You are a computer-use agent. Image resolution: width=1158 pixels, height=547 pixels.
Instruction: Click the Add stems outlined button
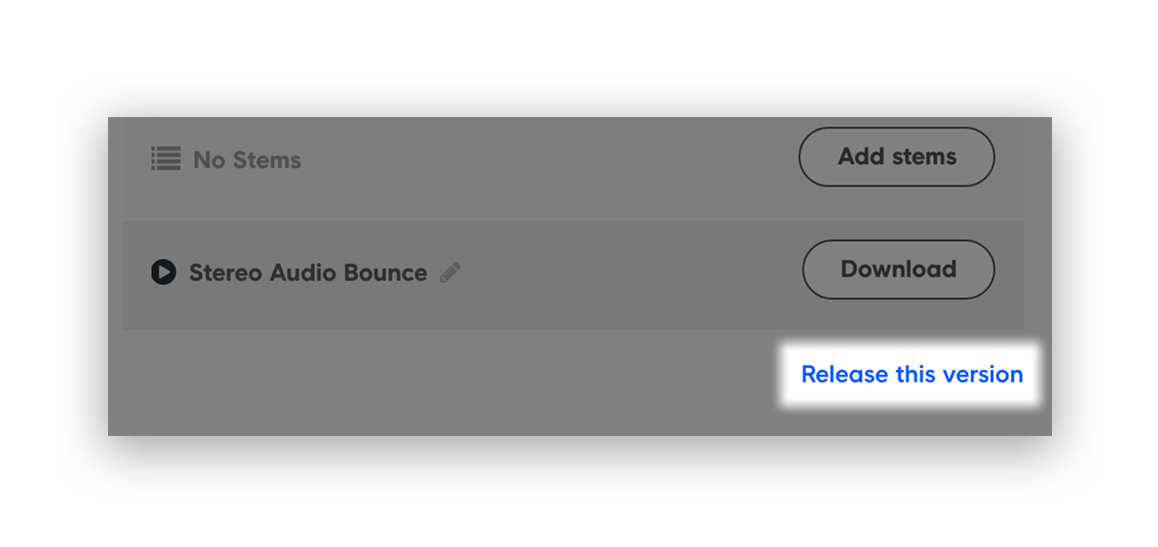coord(897,156)
